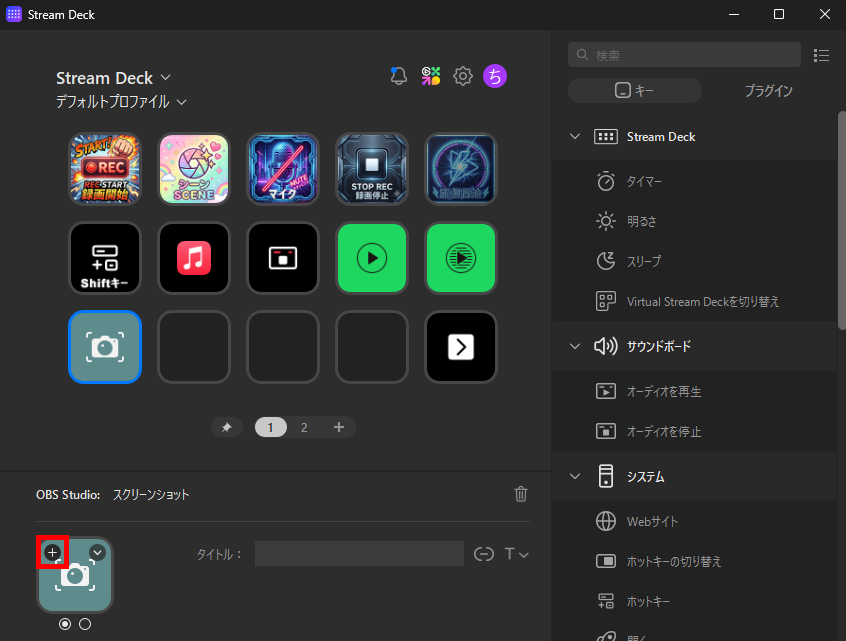Viewport: 846px width, 641px height.
Task: Select the stop audio key in grid
Action: coord(283,258)
